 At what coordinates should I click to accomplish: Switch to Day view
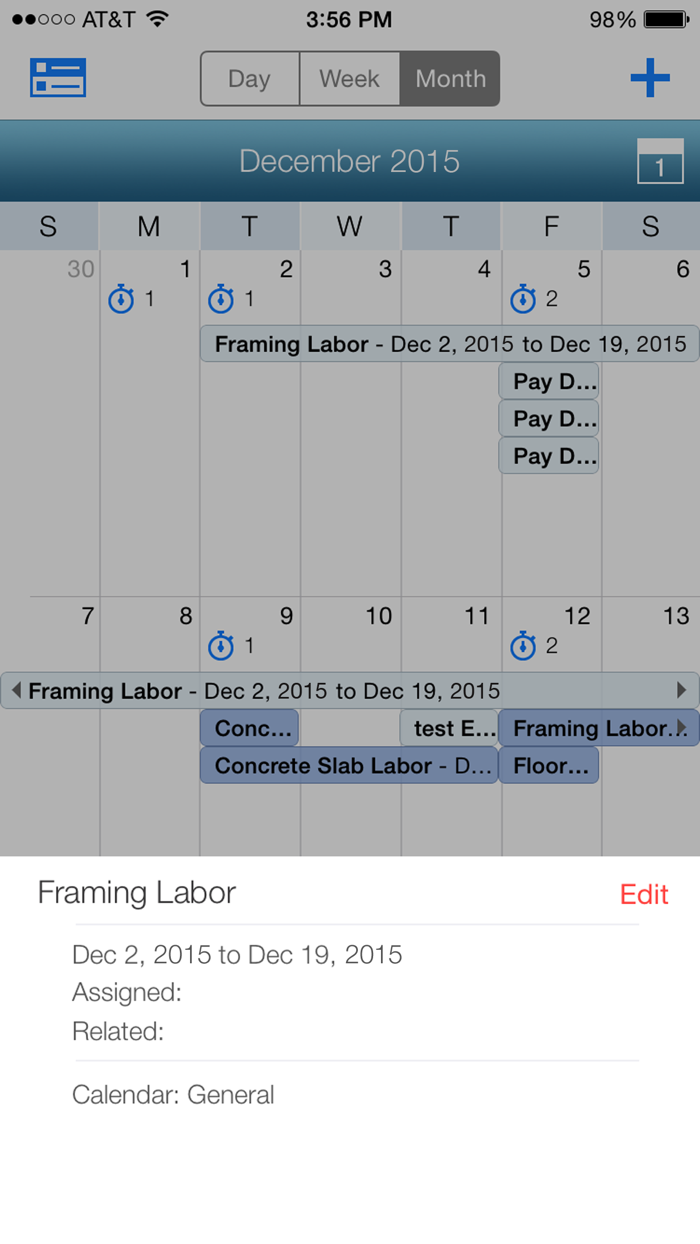(249, 78)
